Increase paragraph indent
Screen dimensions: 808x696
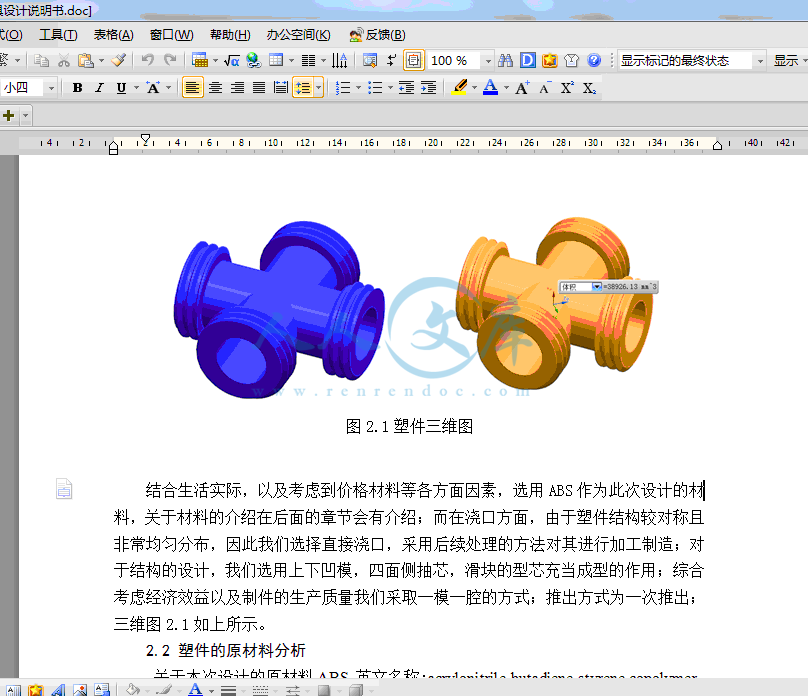428,88
